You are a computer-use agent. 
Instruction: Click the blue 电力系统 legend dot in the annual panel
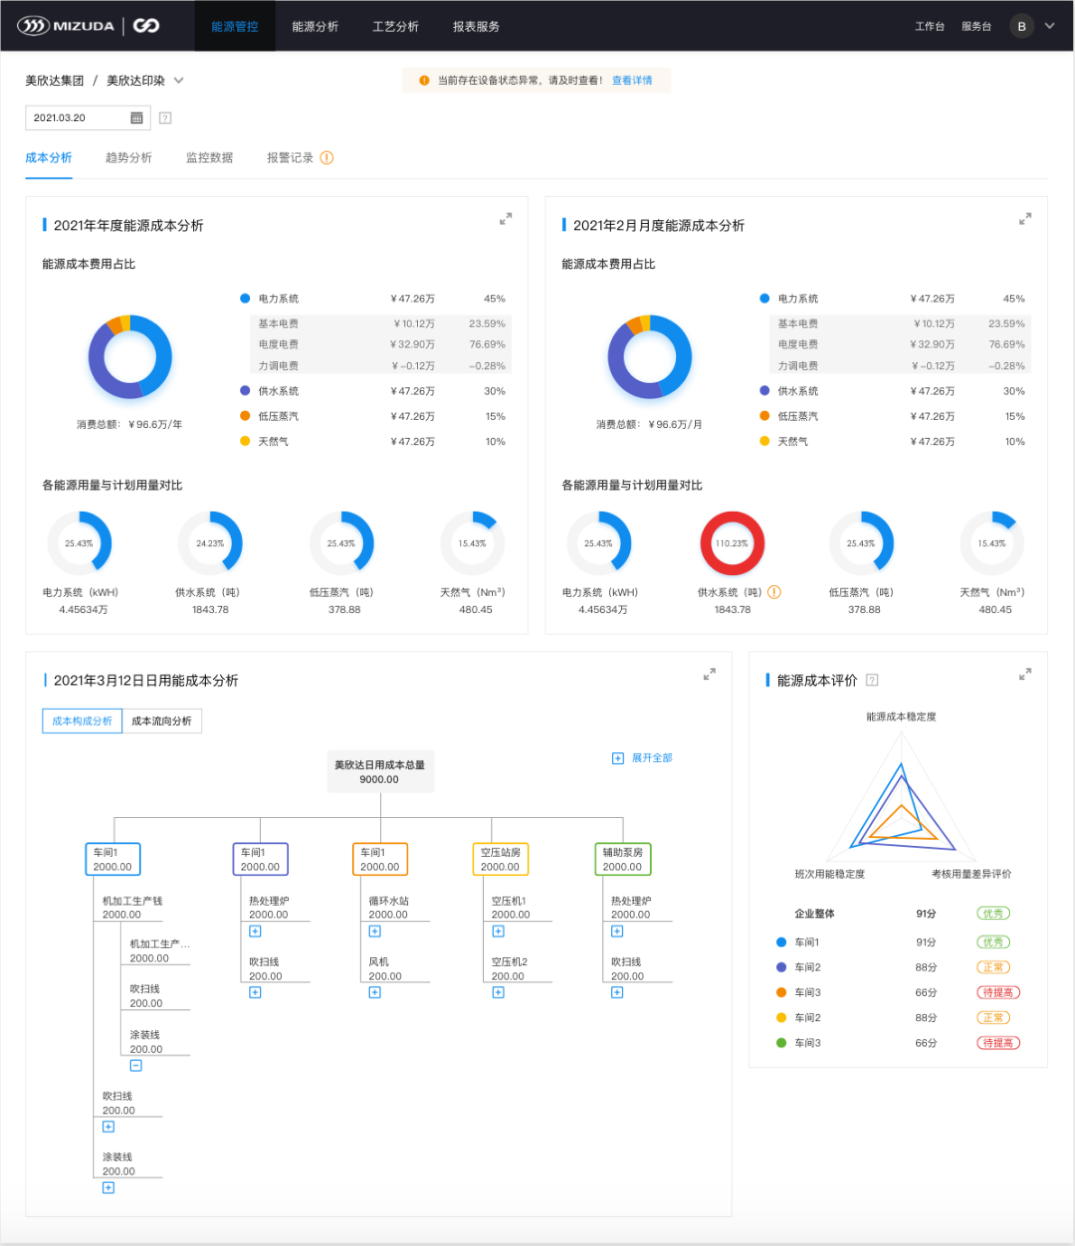click(x=245, y=298)
